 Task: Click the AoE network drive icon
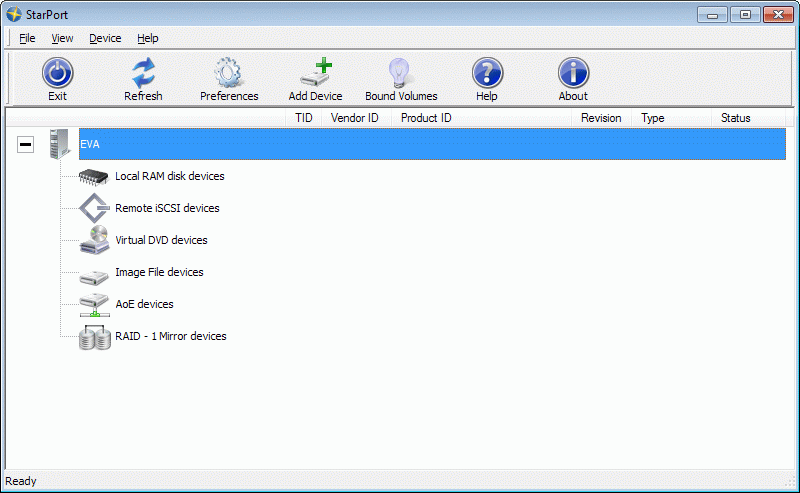pyautogui.click(x=94, y=305)
